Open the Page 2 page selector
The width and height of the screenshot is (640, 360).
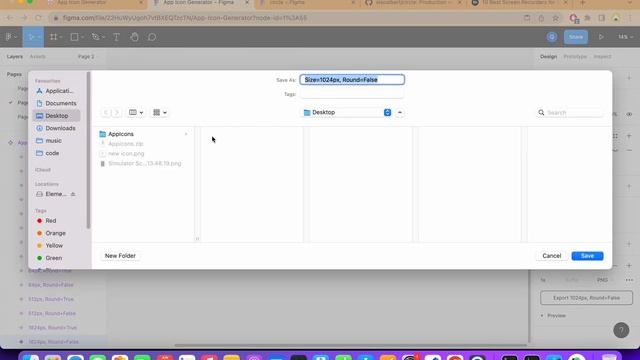(x=86, y=57)
